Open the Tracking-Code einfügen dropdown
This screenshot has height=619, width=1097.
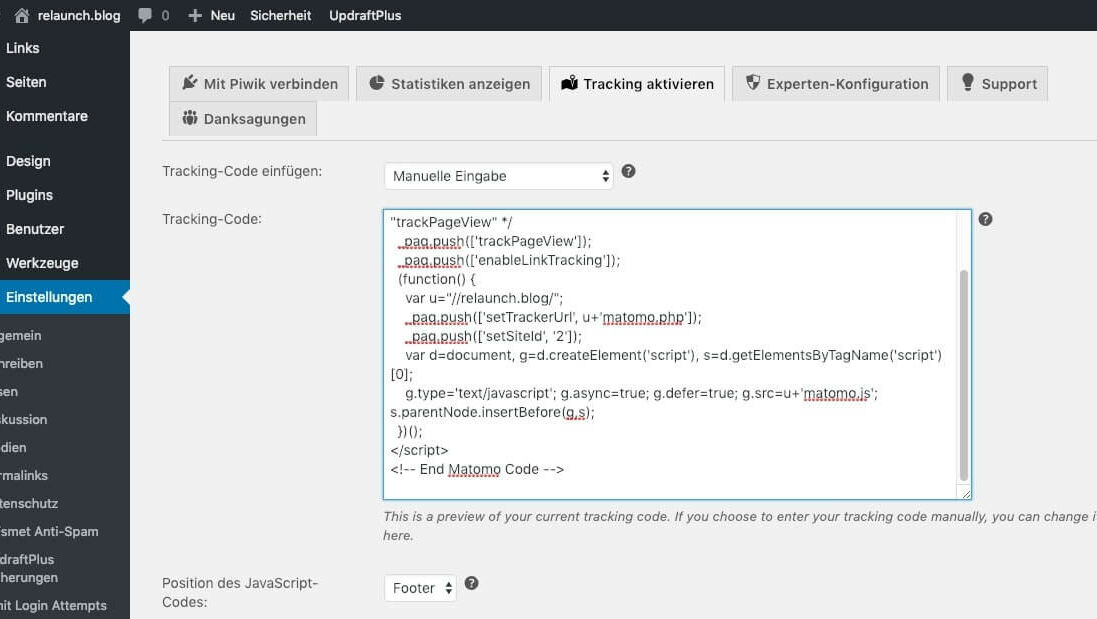(499, 176)
